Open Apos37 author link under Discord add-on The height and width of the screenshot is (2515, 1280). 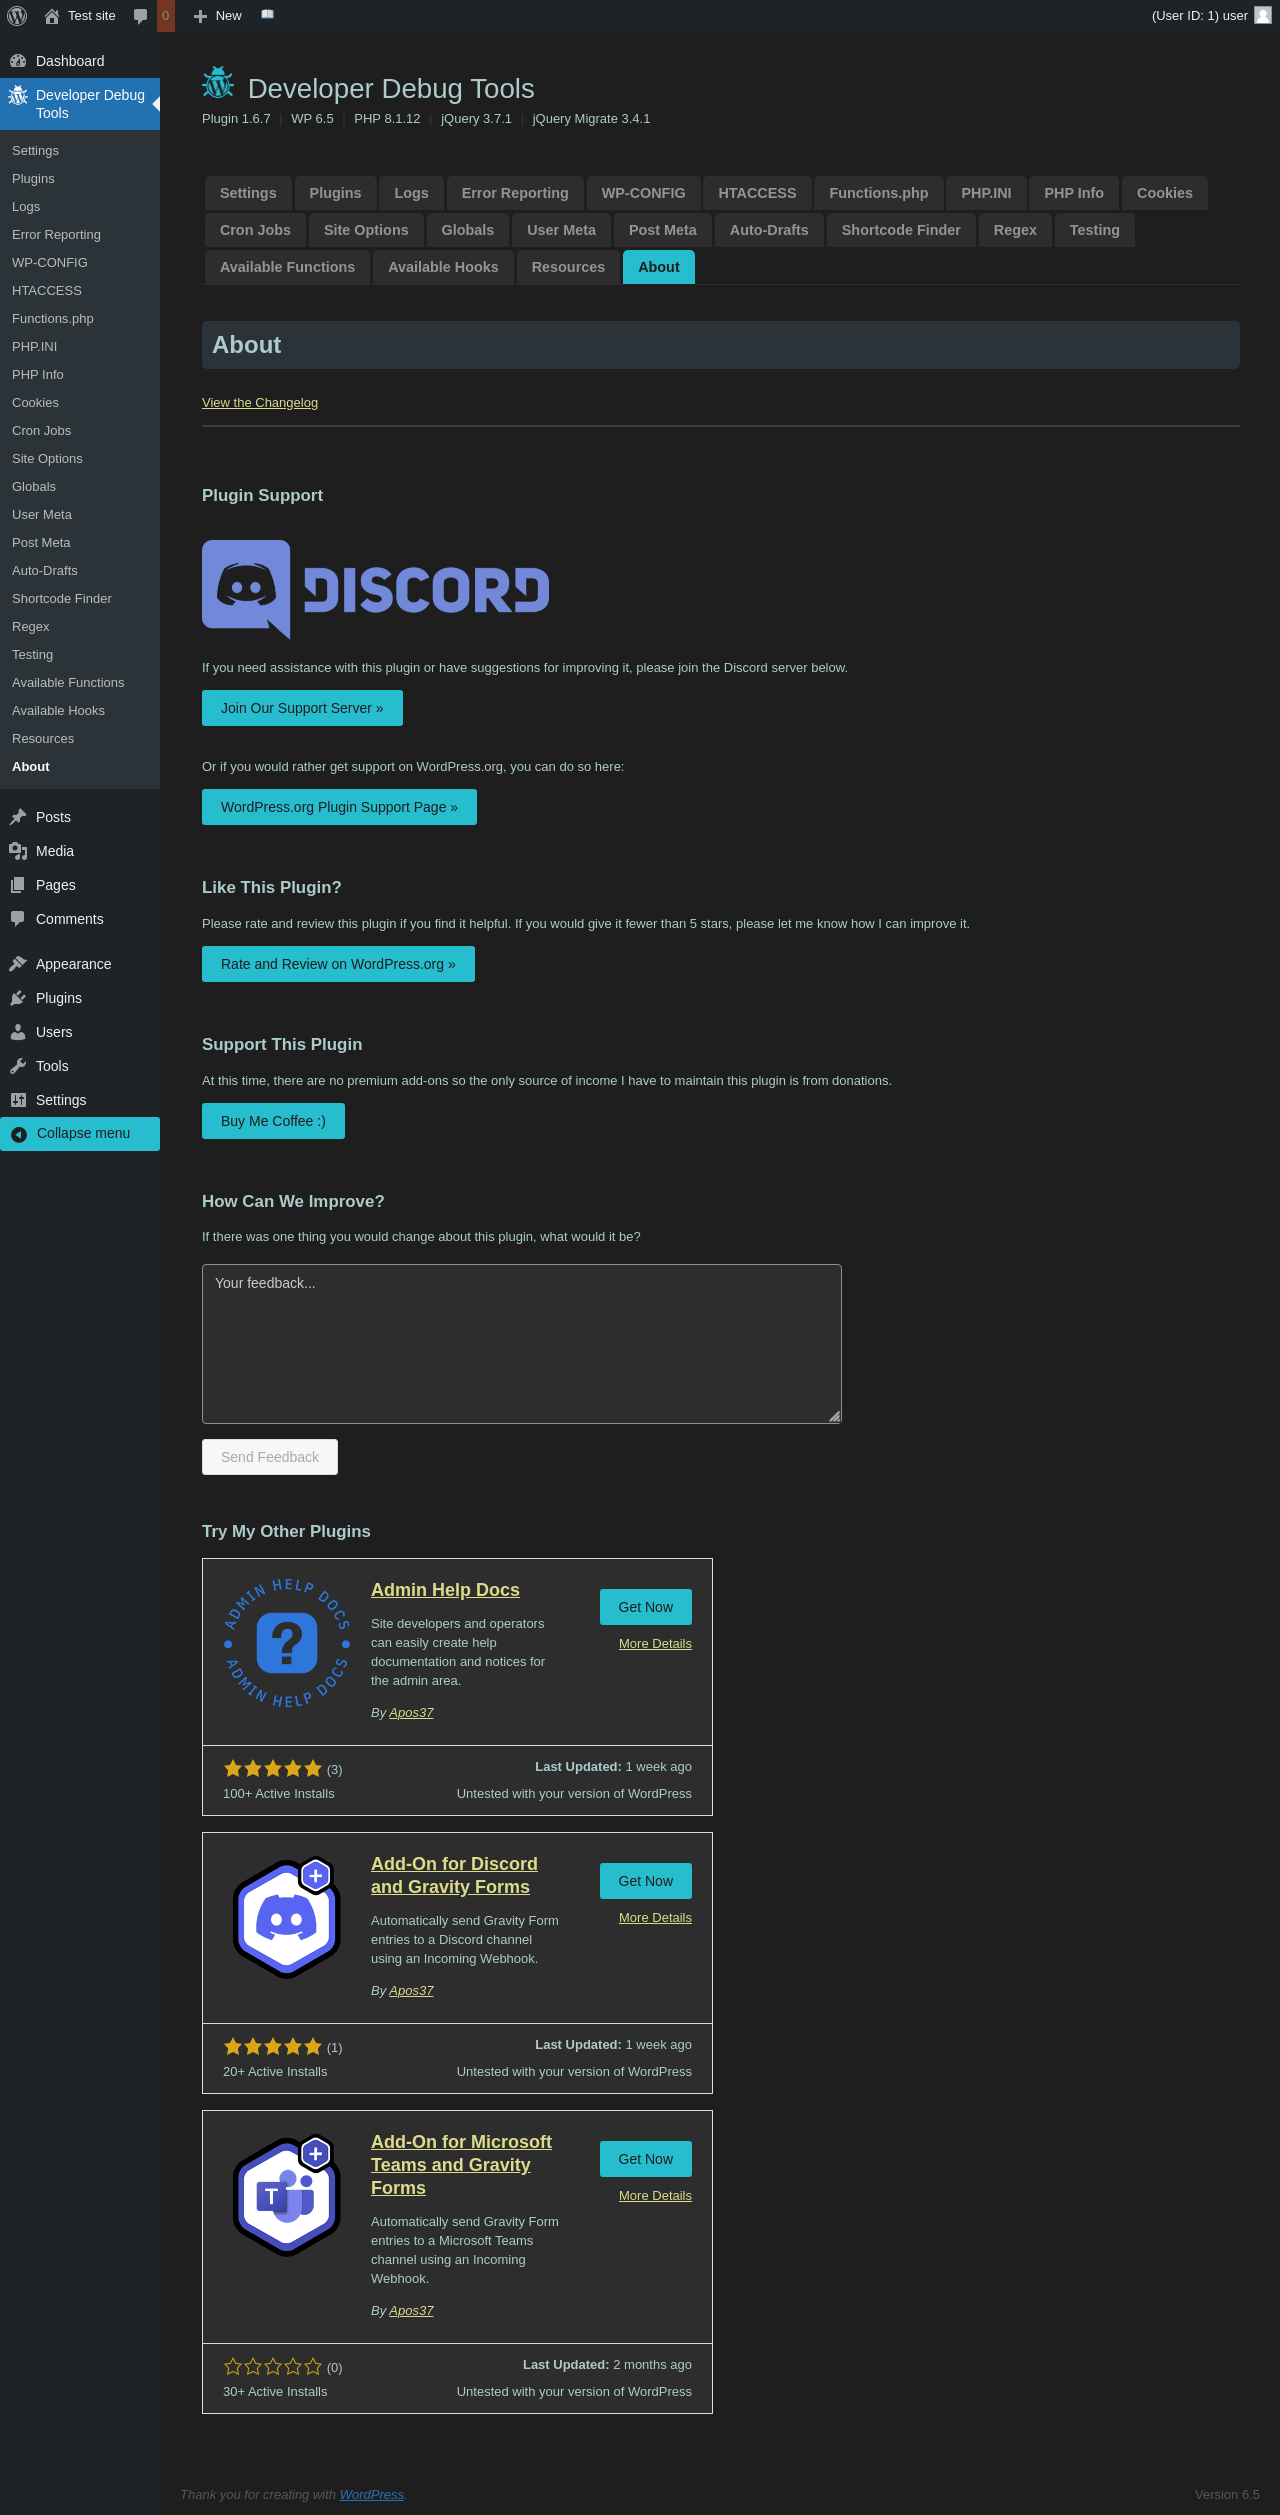point(411,1991)
